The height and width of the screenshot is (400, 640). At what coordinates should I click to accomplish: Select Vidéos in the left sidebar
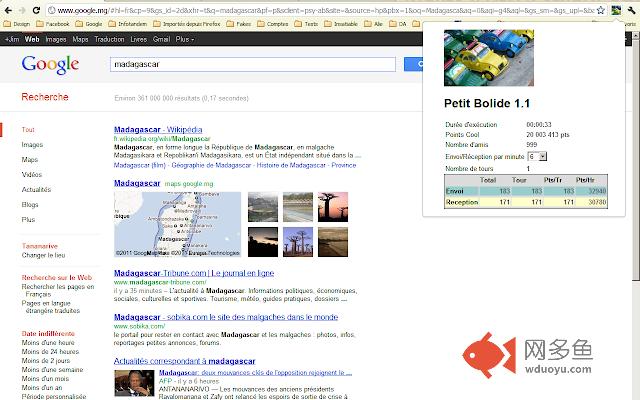32,175
